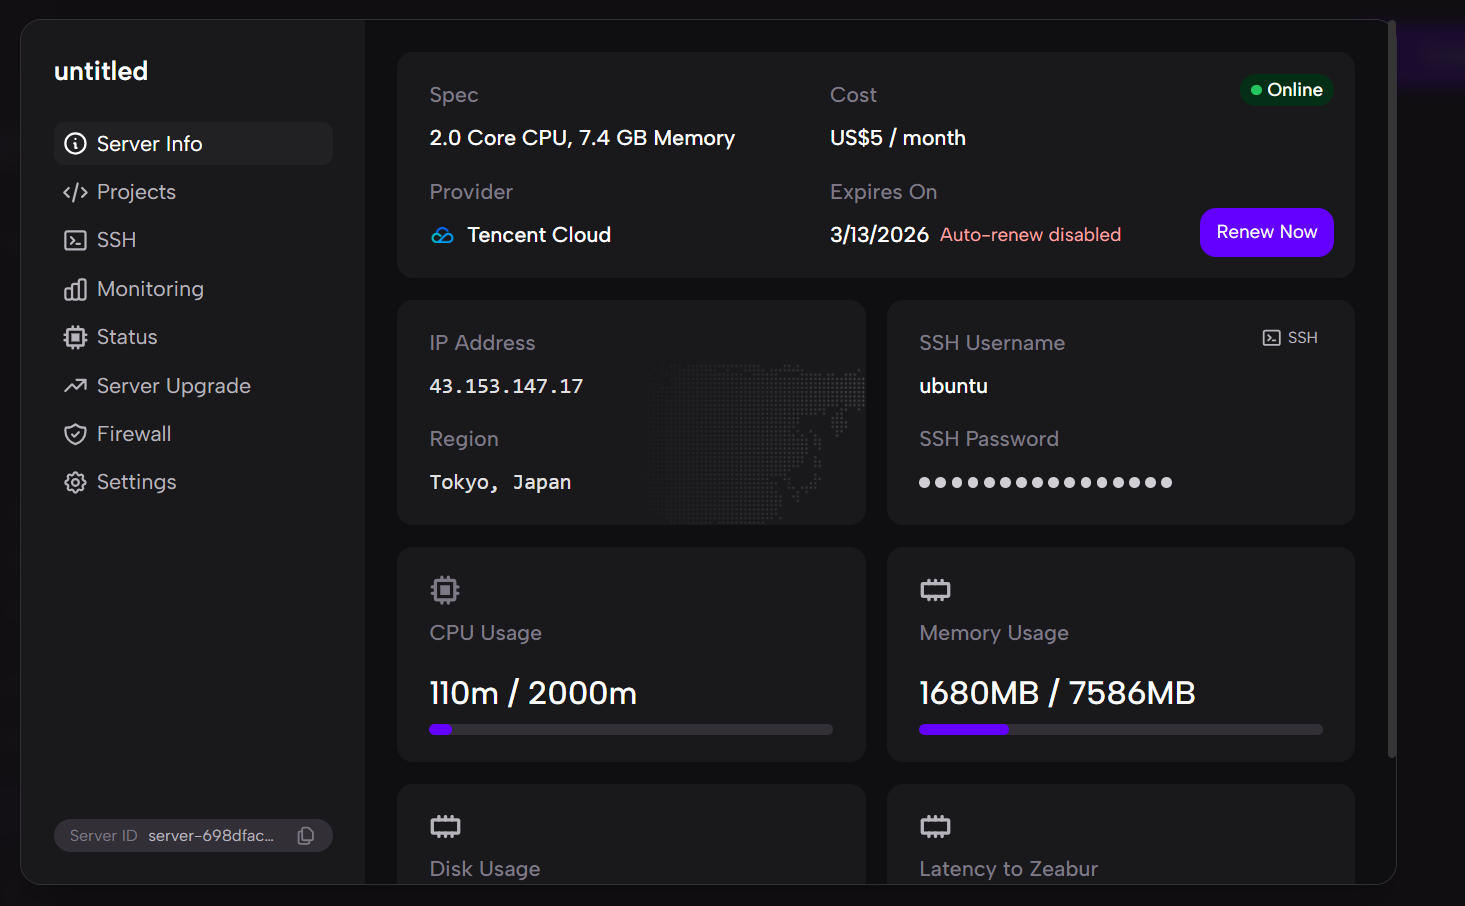Screen dimensions: 1465x906
Task: Go to Projects in the sidebar
Action: point(136,192)
